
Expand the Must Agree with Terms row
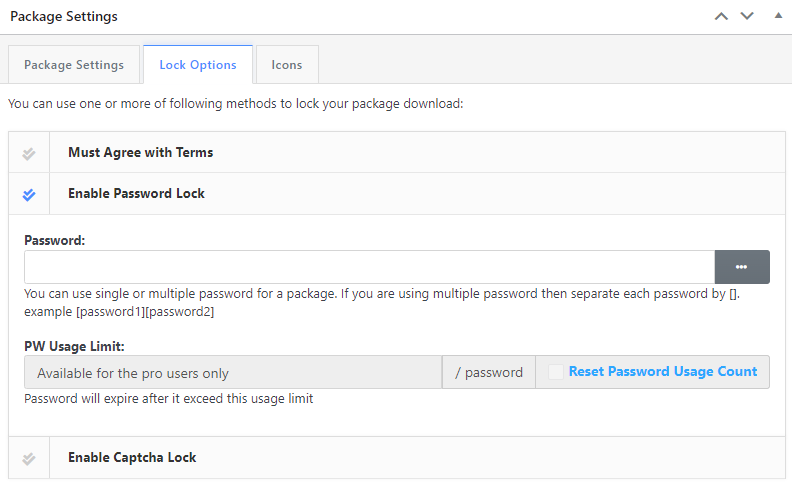pyautogui.click(x=140, y=153)
